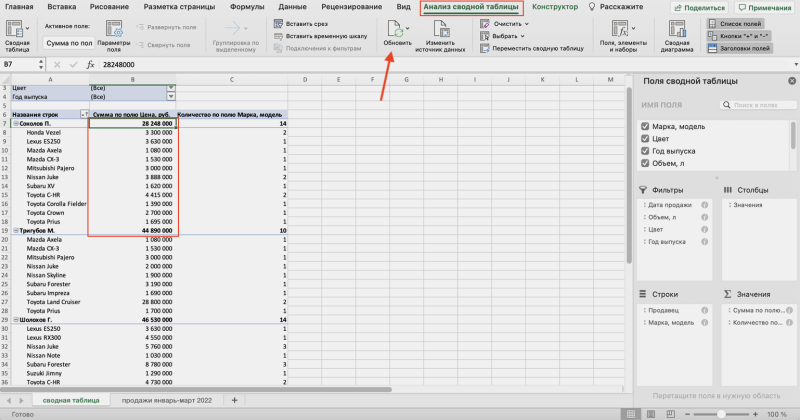Insert Сводная диаграмма chart

tap(677, 36)
